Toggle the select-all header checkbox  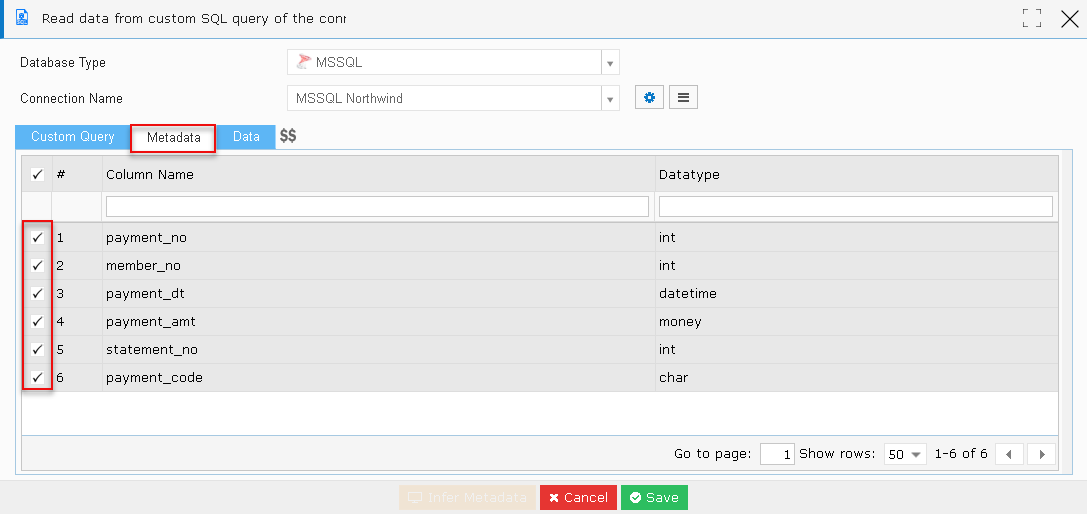pos(37,174)
